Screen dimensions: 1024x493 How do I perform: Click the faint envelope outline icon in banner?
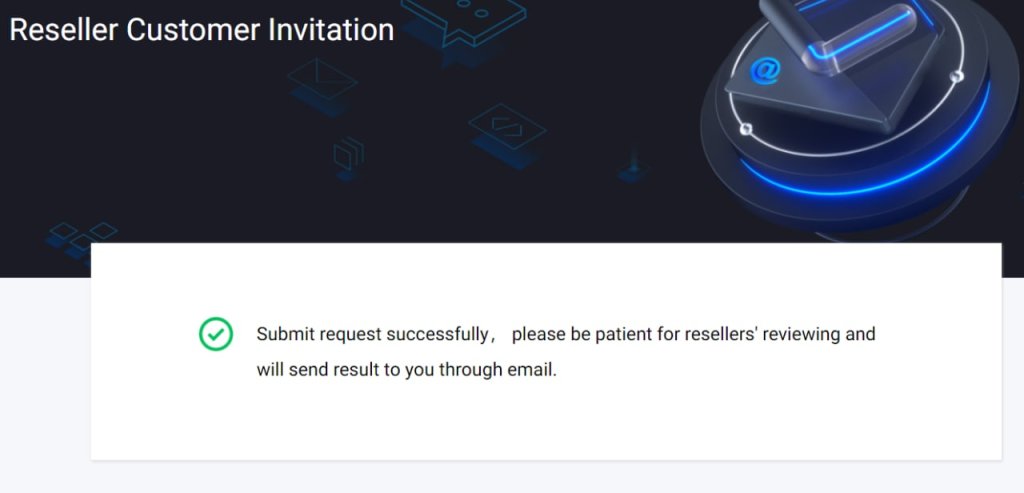click(x=322, y=76)
